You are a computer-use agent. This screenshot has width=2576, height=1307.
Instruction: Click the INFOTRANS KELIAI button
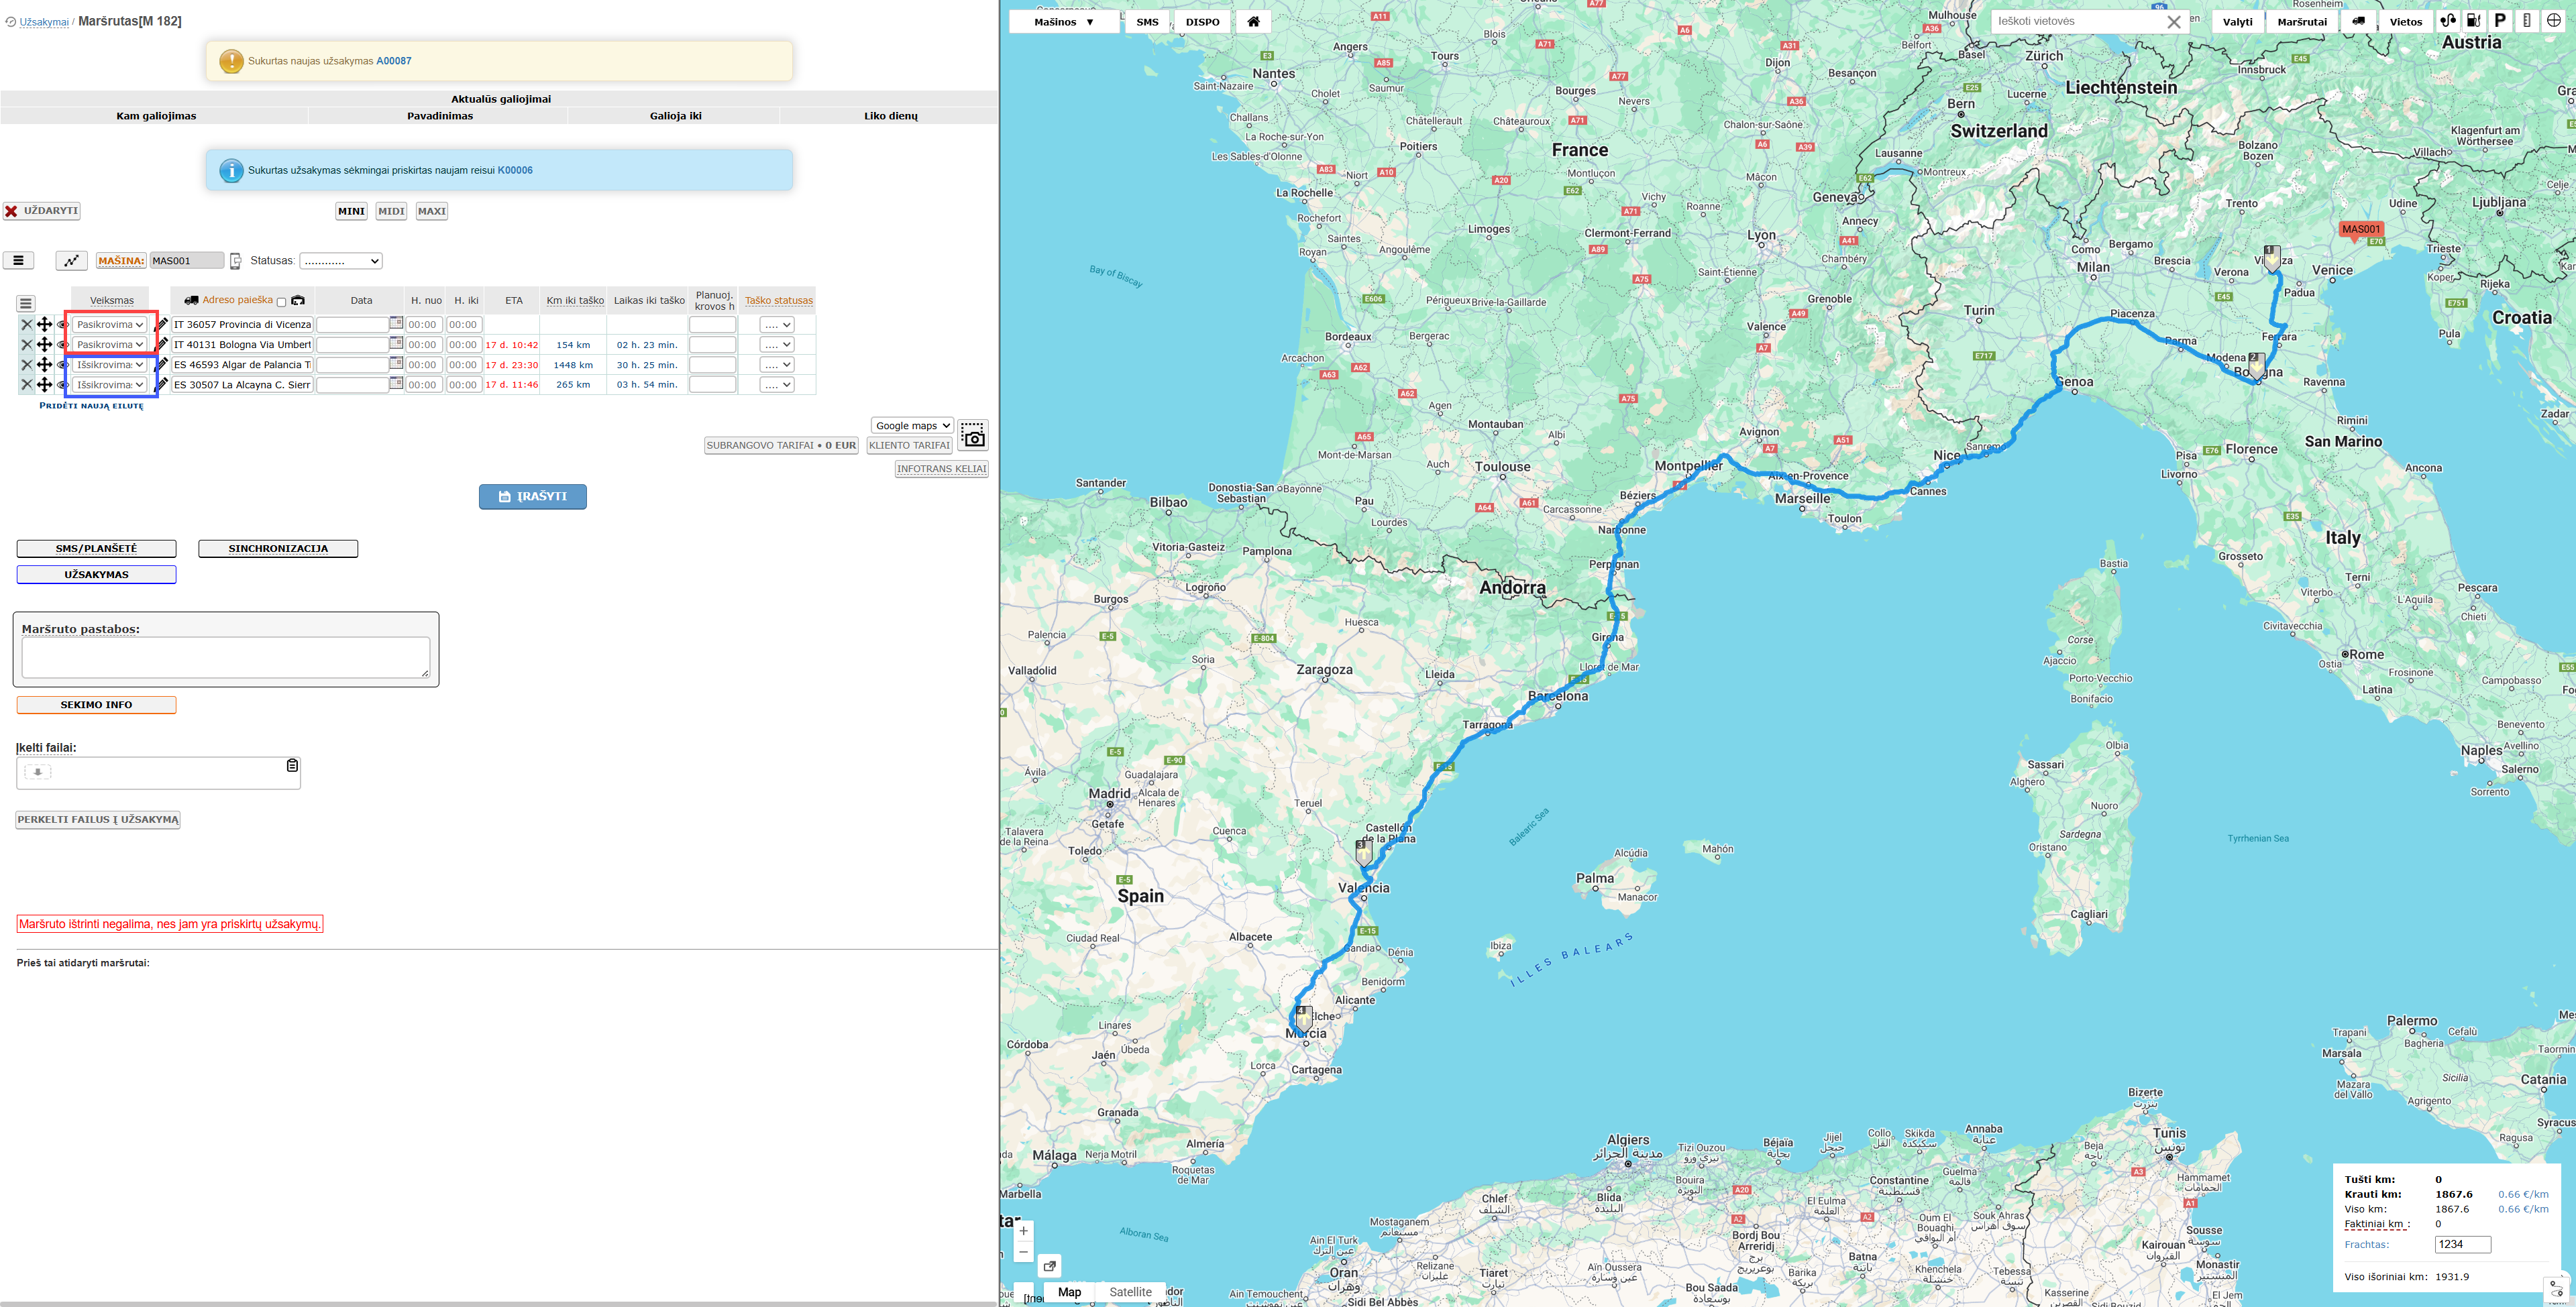[x=941, y=469]
